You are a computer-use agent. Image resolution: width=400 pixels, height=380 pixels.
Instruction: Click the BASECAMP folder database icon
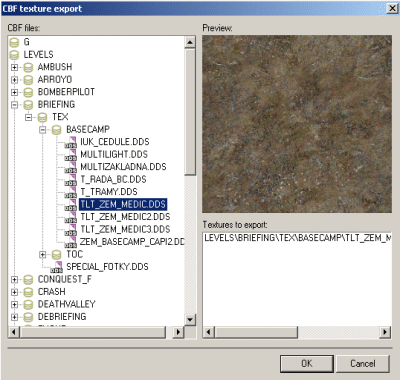(56, 130)
